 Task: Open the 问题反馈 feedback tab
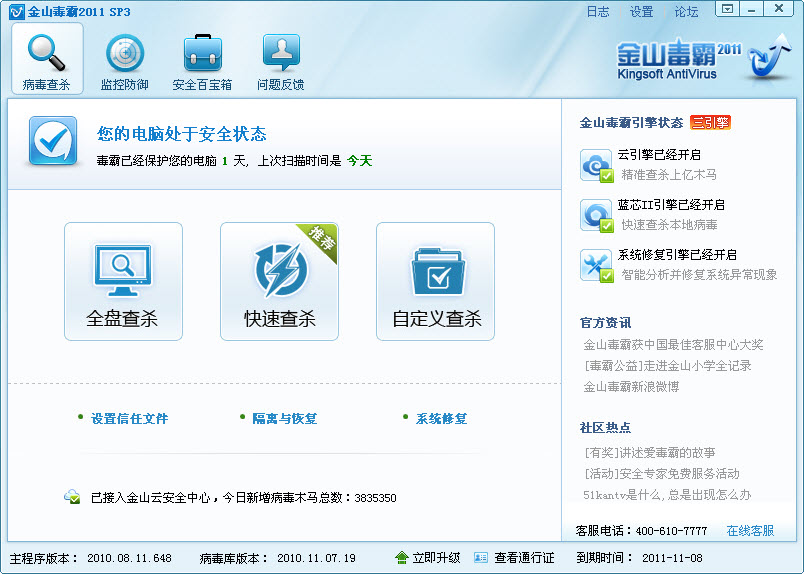pos(280,62)
